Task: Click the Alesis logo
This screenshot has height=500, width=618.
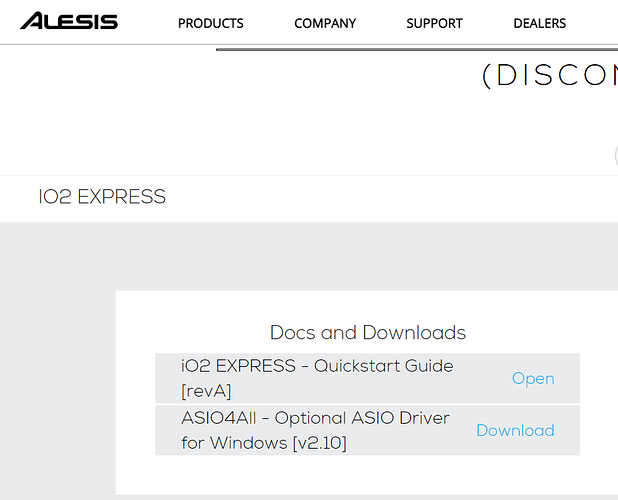Action: click(69, 20)
